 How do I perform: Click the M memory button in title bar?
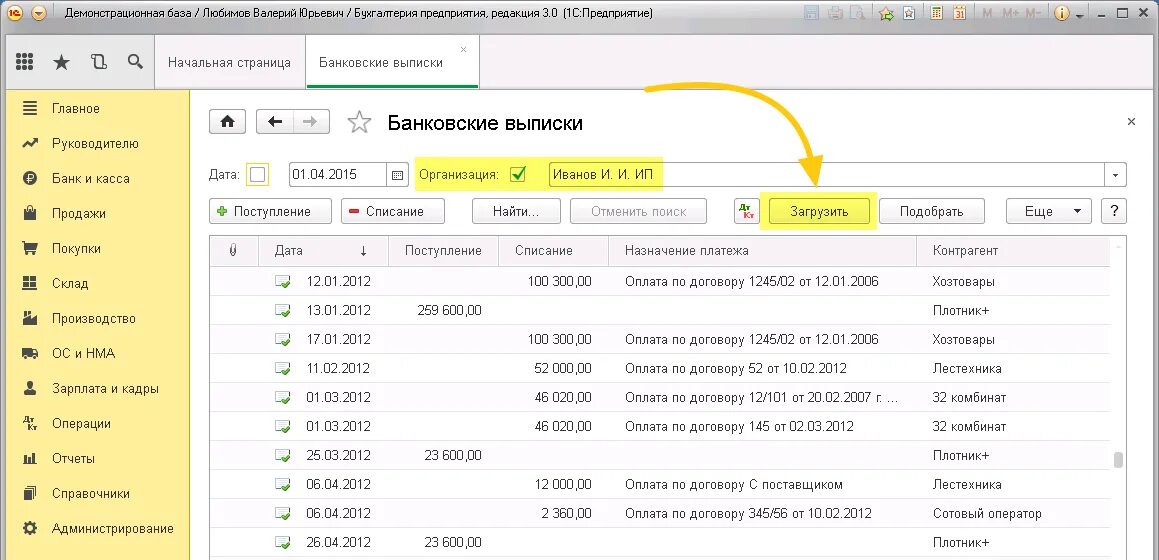click(989, 13)
